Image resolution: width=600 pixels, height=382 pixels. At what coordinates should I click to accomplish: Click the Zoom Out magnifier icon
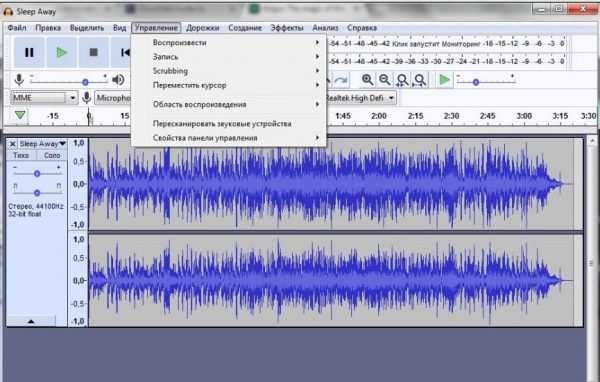tap(384, 80)
